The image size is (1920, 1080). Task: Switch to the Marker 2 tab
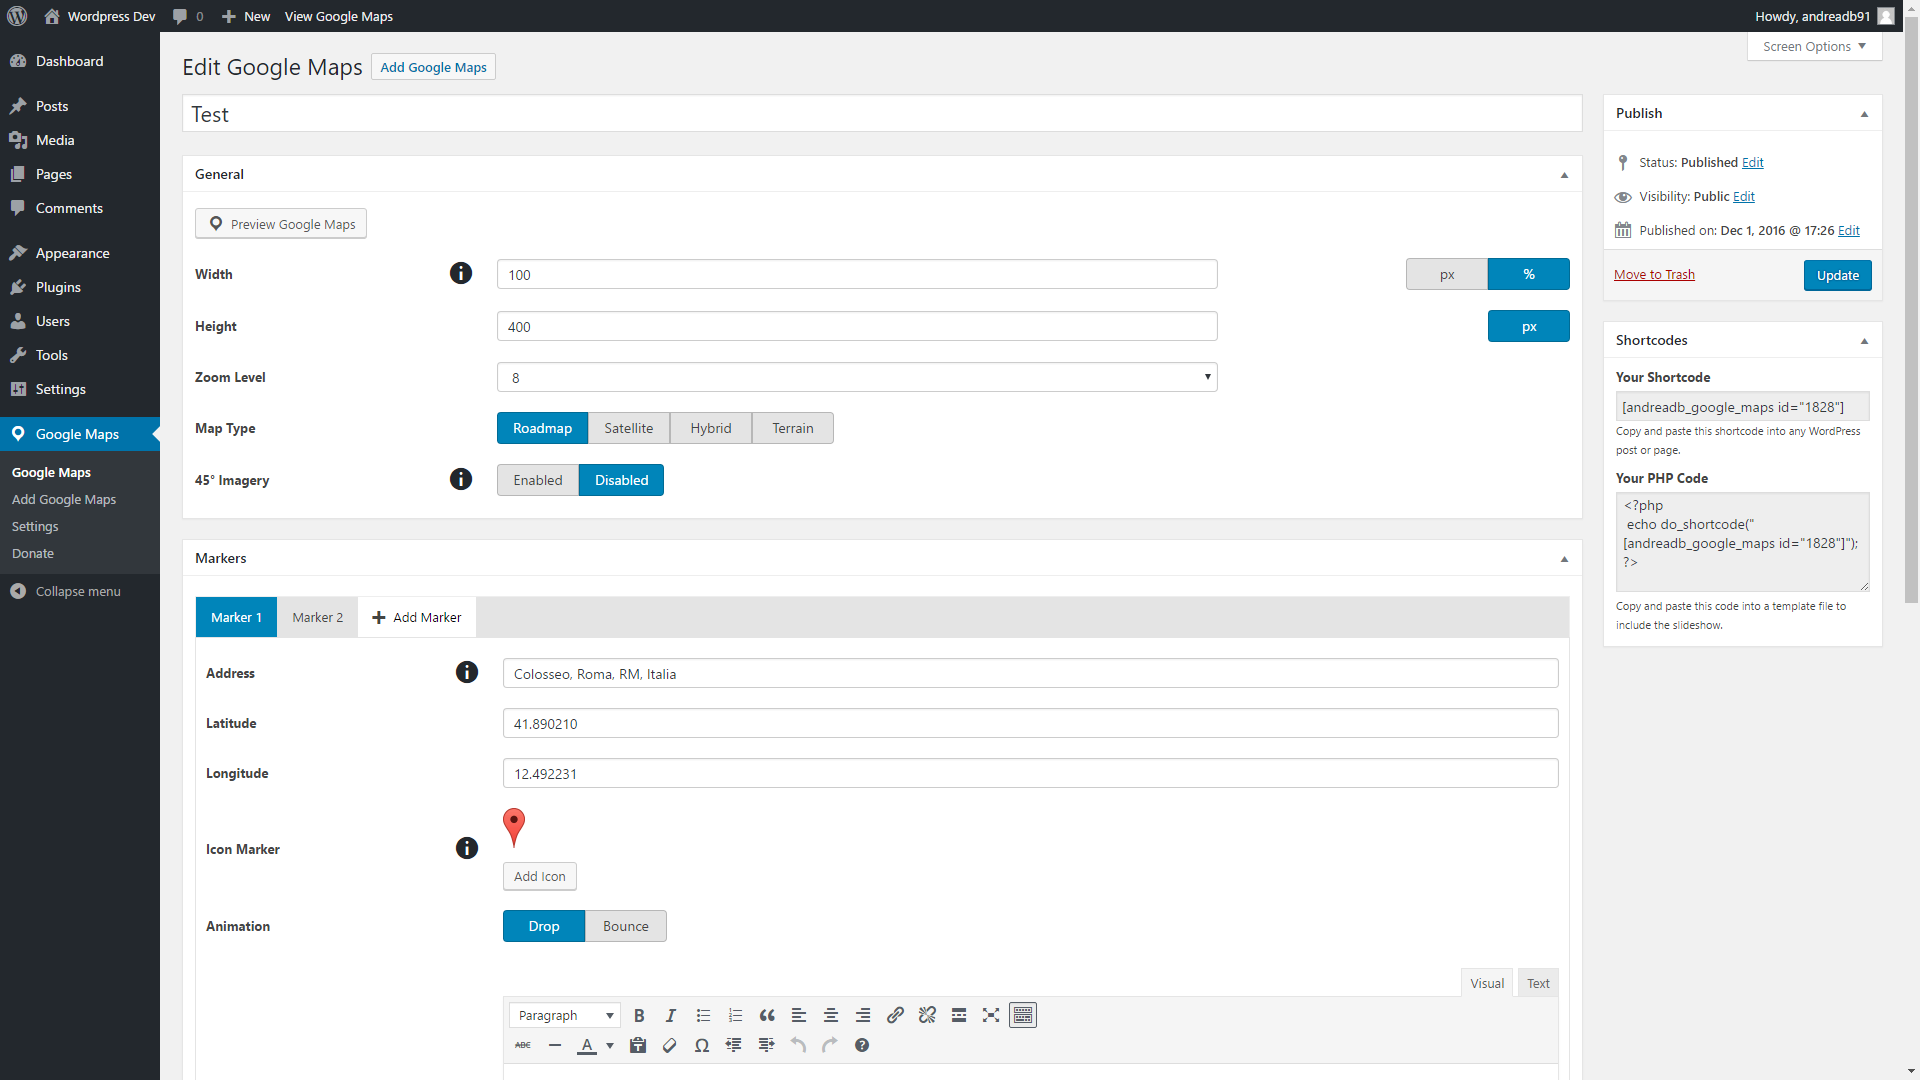[318, 617]
